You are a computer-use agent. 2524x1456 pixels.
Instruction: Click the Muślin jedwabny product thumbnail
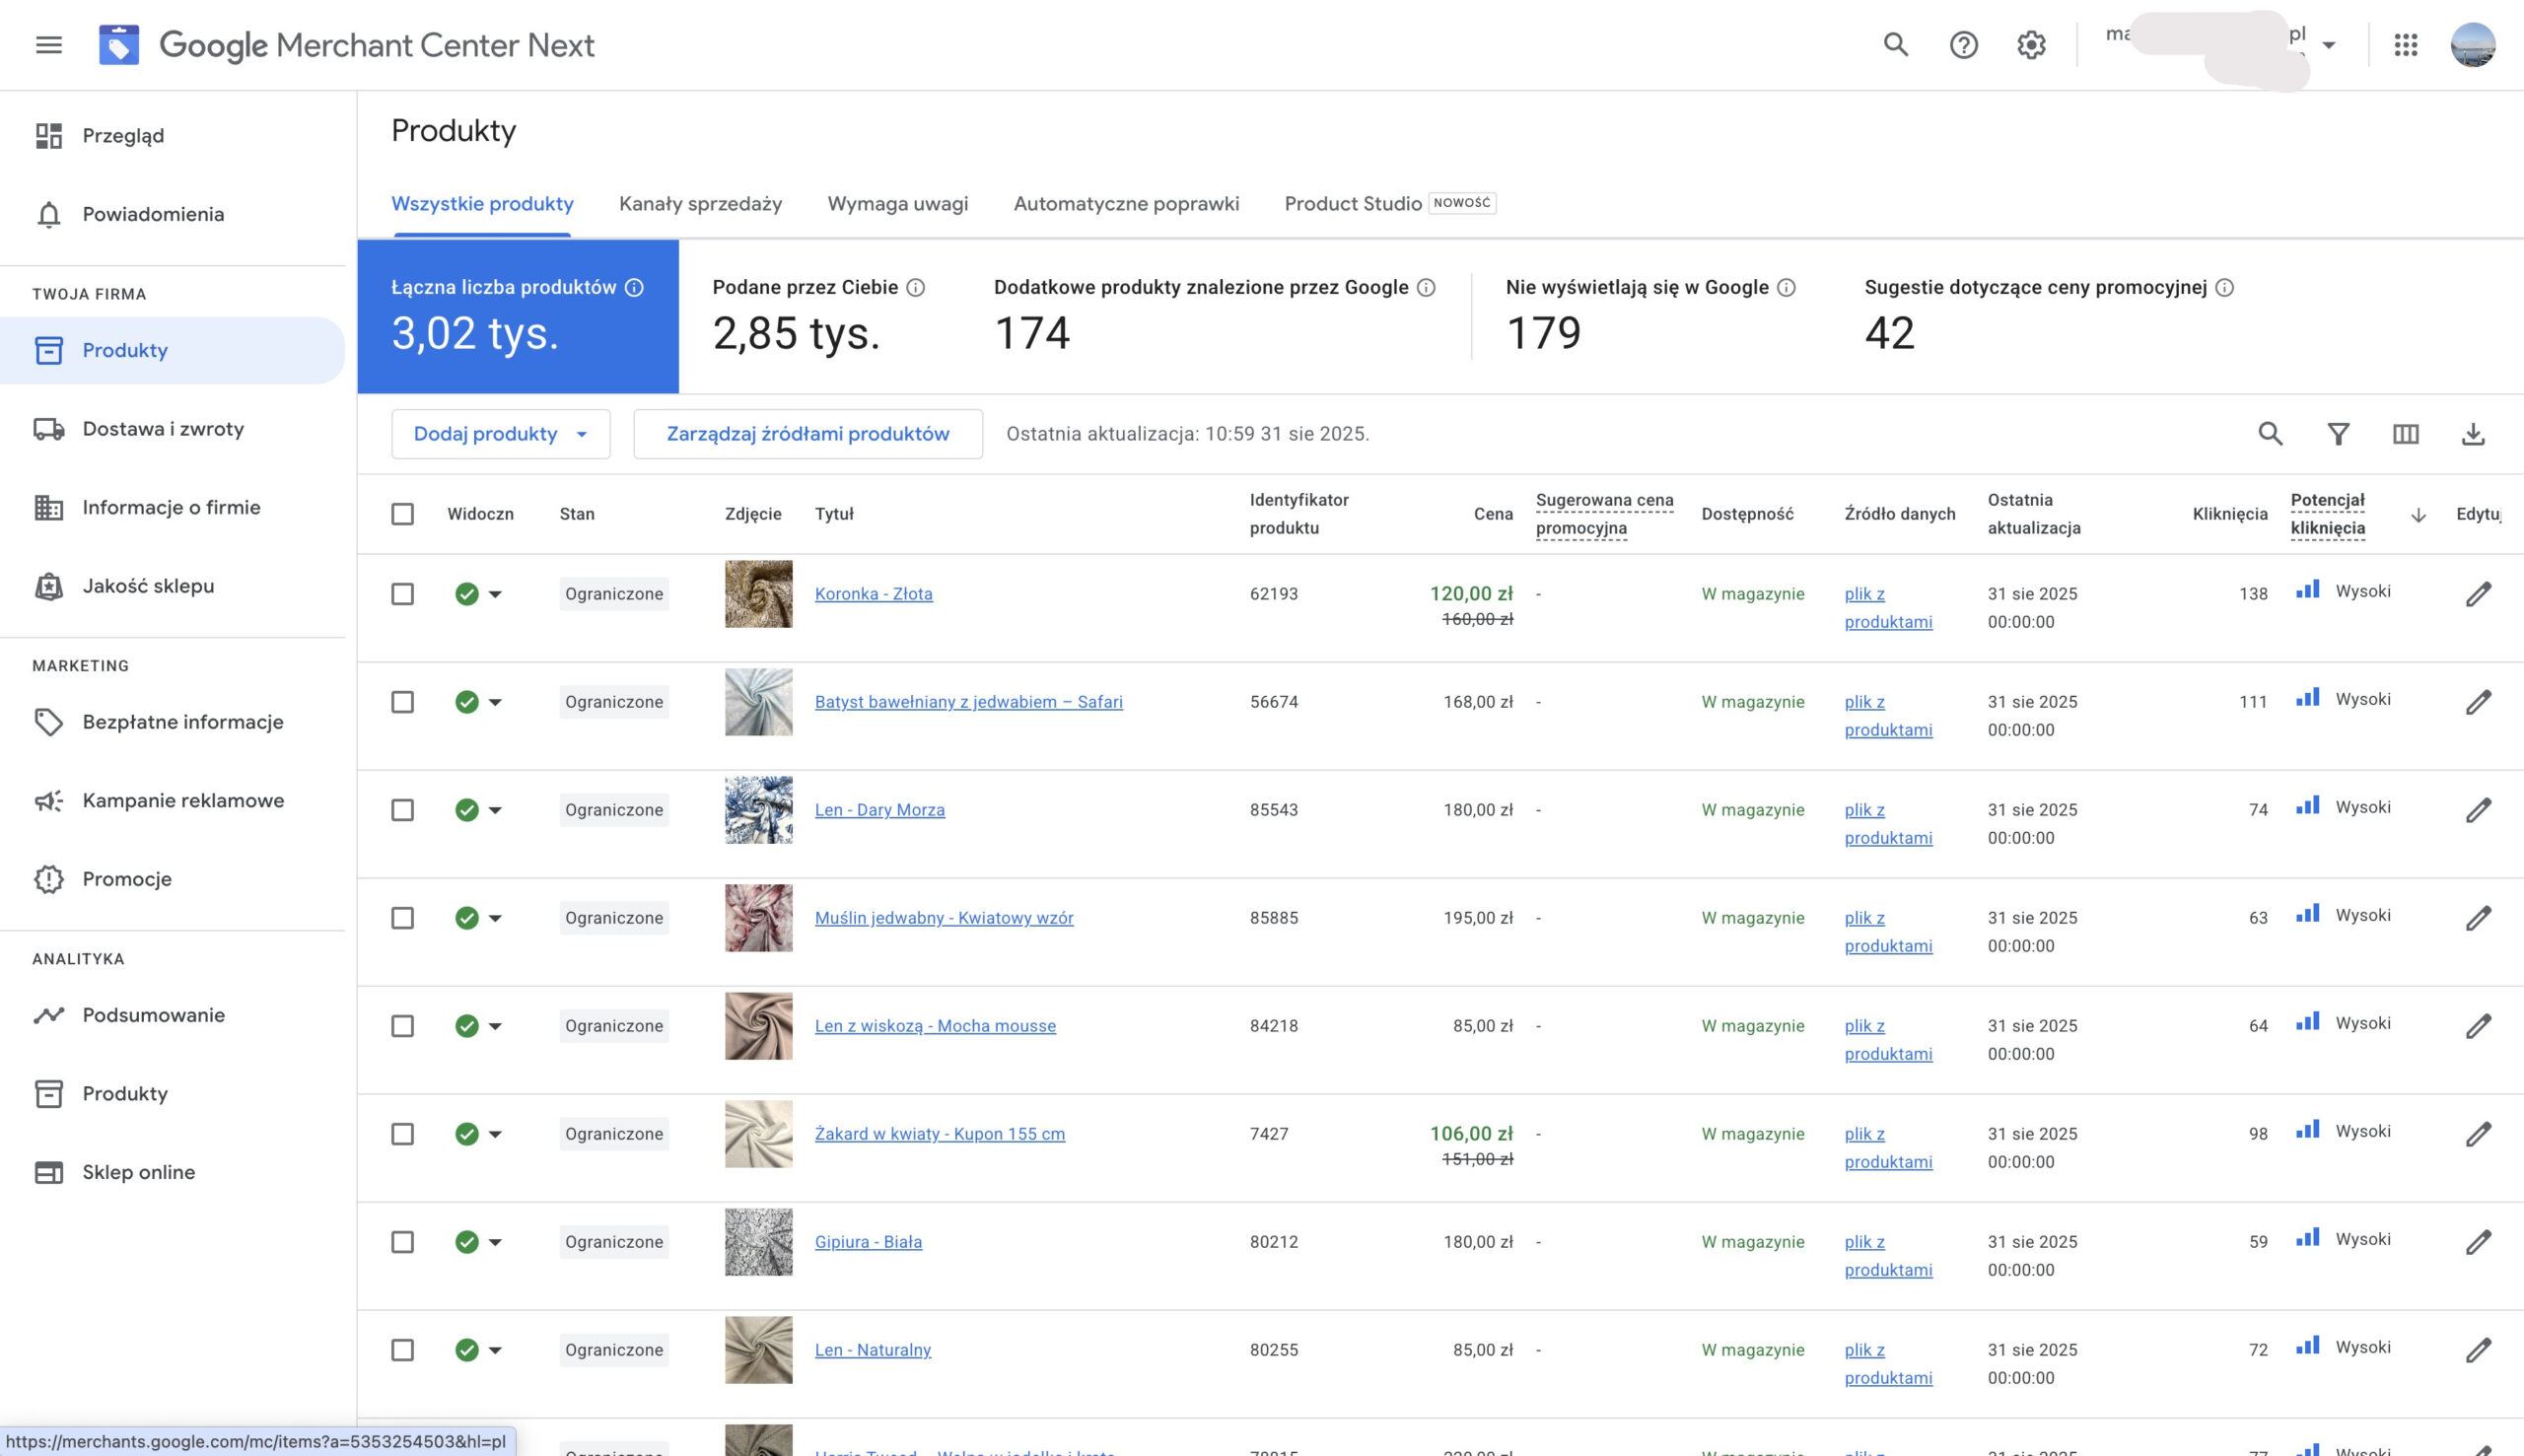coord(758,918)
